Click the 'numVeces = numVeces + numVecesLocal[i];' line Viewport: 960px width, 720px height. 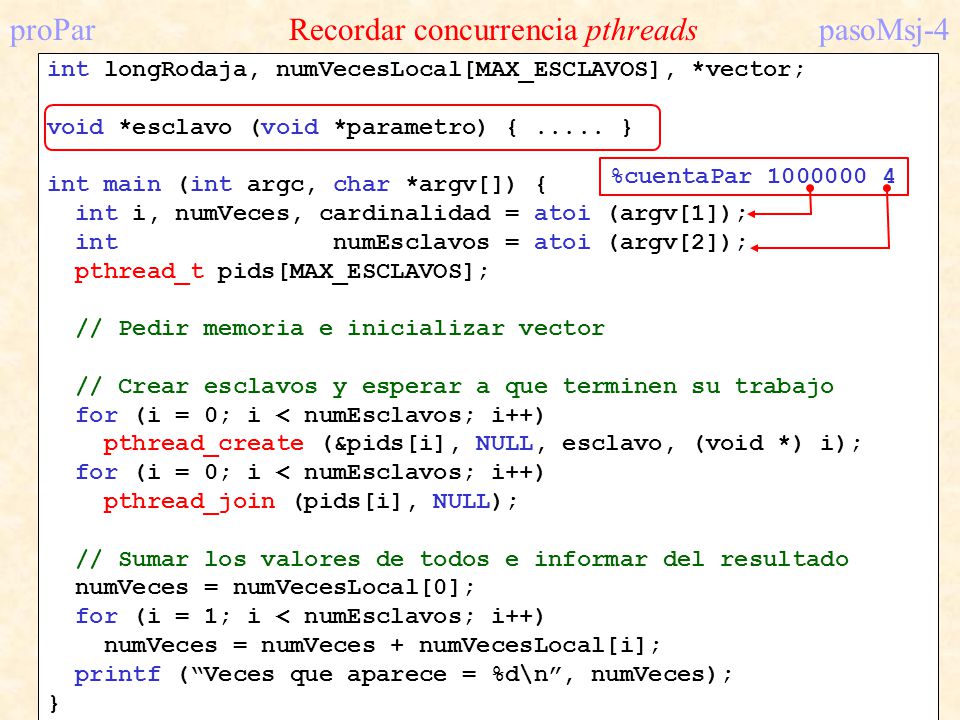click(382, 645)
